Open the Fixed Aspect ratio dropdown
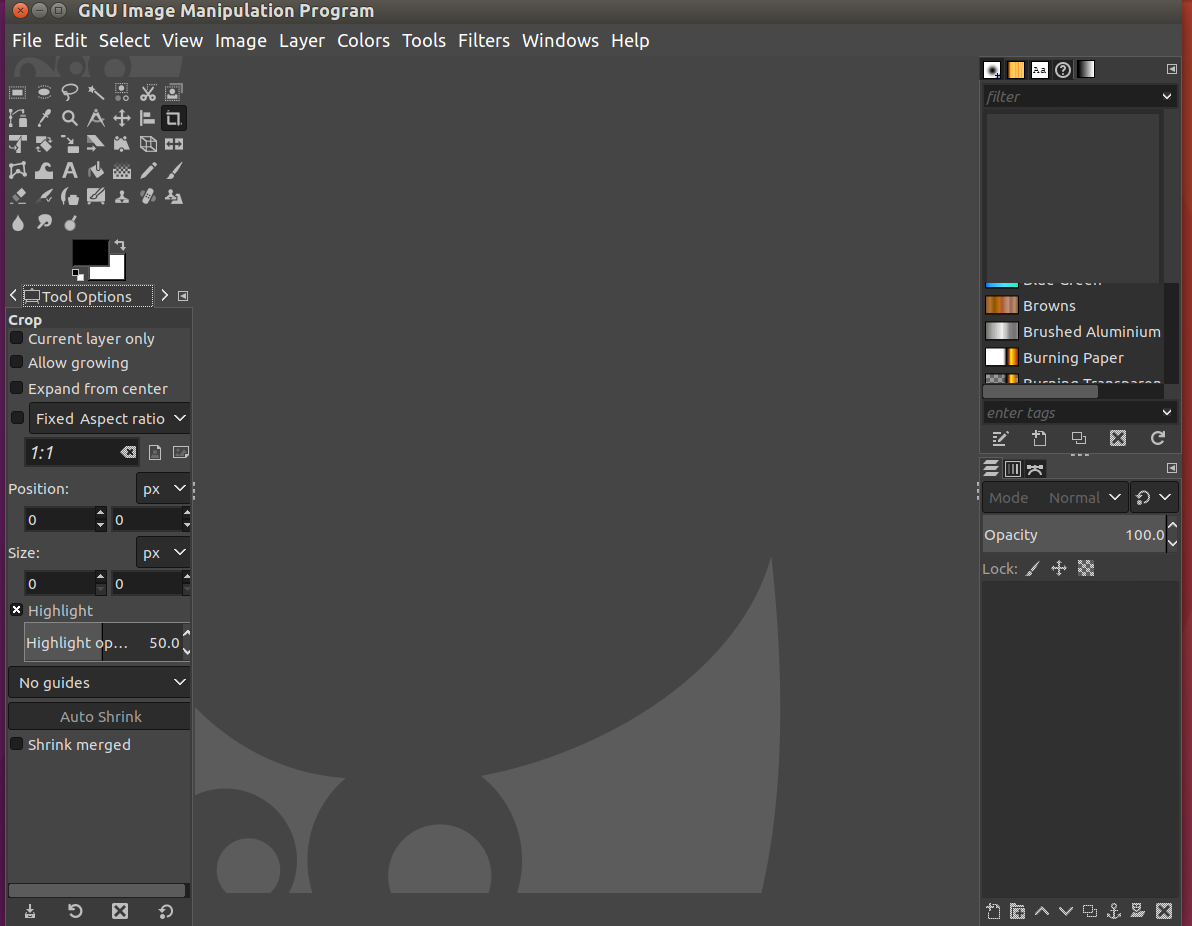 pos(109,419)
